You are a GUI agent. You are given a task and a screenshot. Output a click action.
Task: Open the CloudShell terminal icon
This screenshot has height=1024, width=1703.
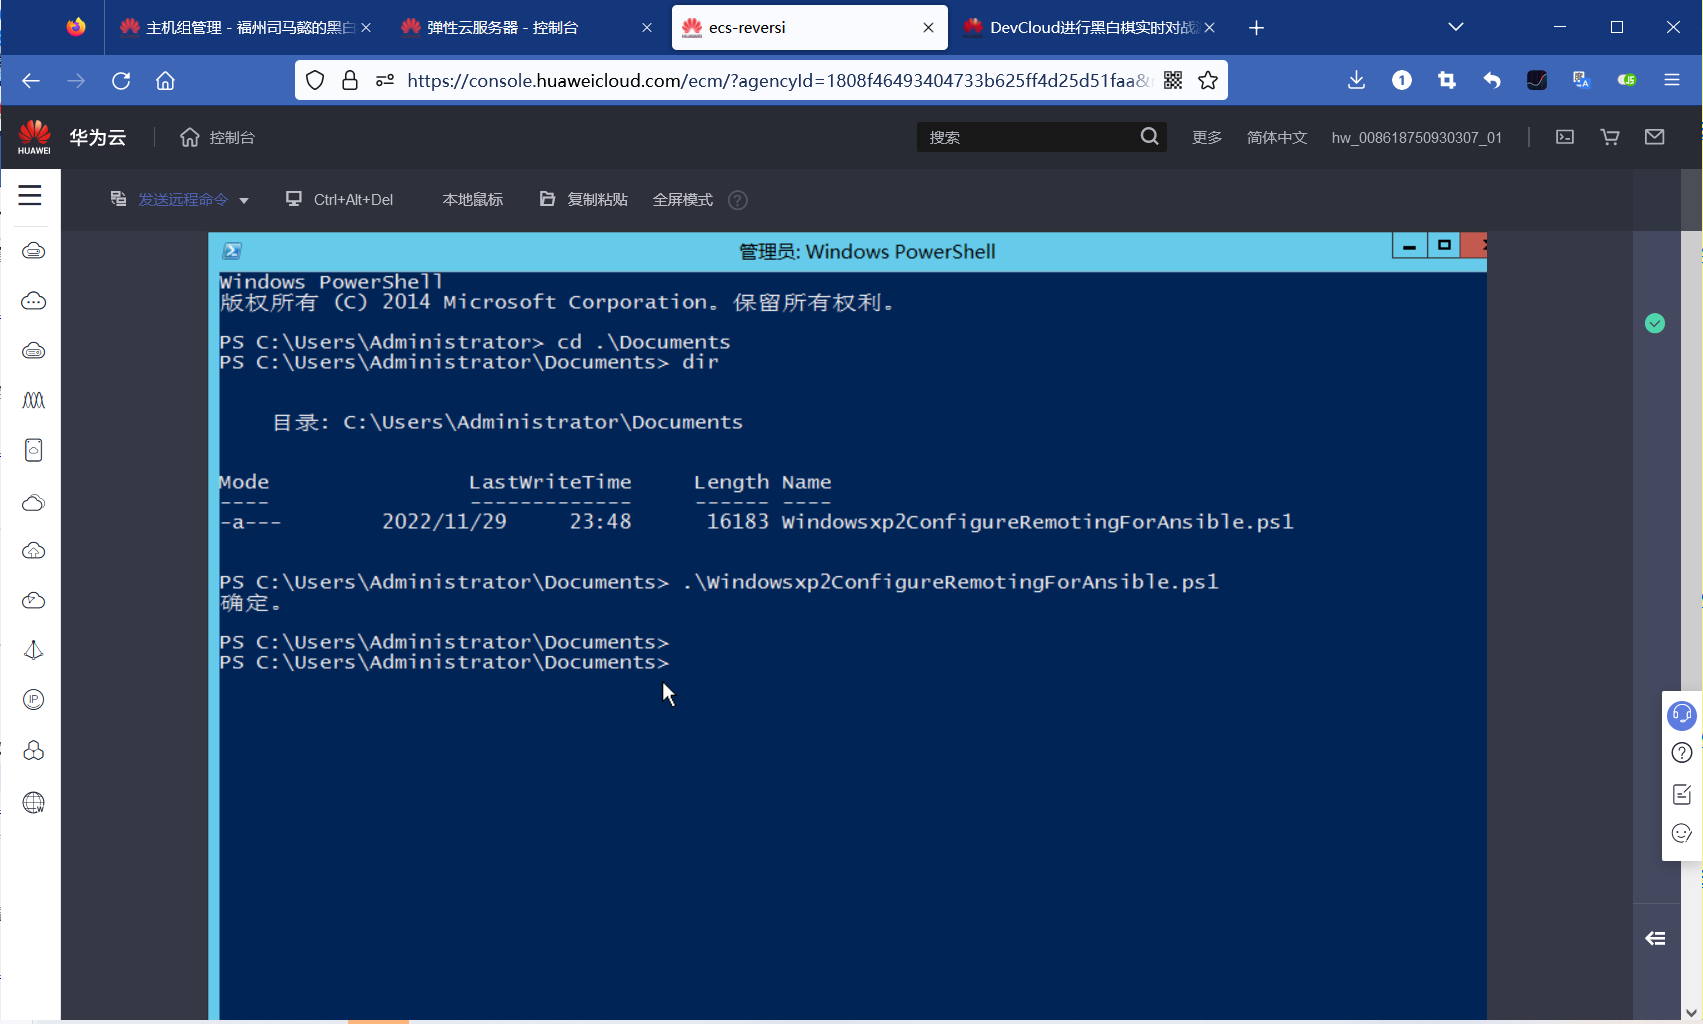click(1565, 137)
